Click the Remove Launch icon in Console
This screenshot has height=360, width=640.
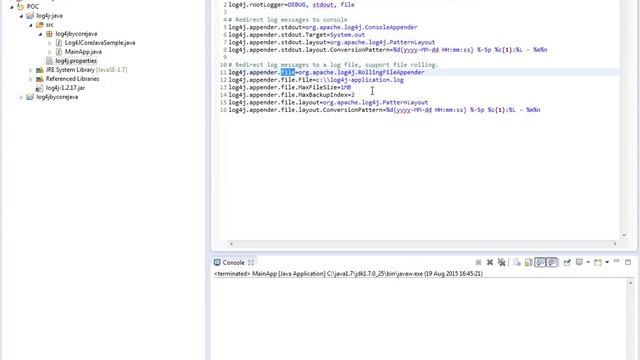click(490, 262)
